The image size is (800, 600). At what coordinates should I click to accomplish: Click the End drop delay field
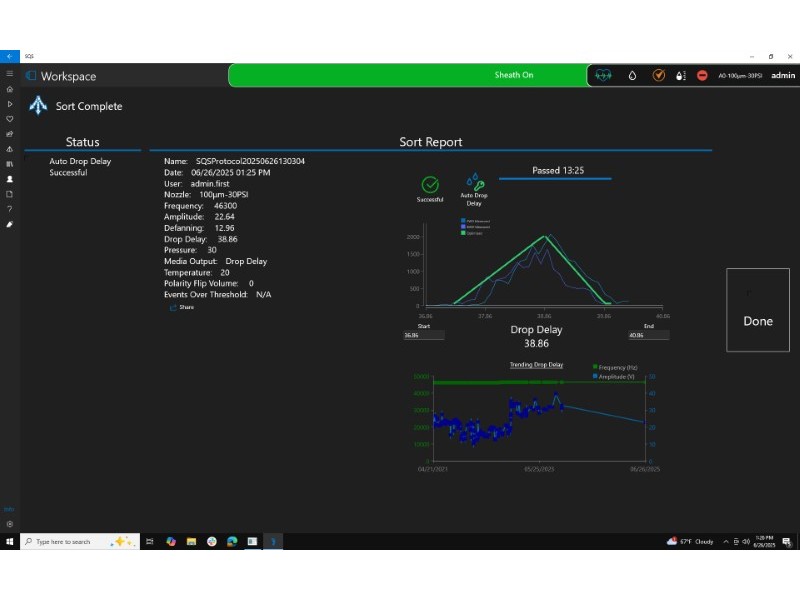(648, 335)
